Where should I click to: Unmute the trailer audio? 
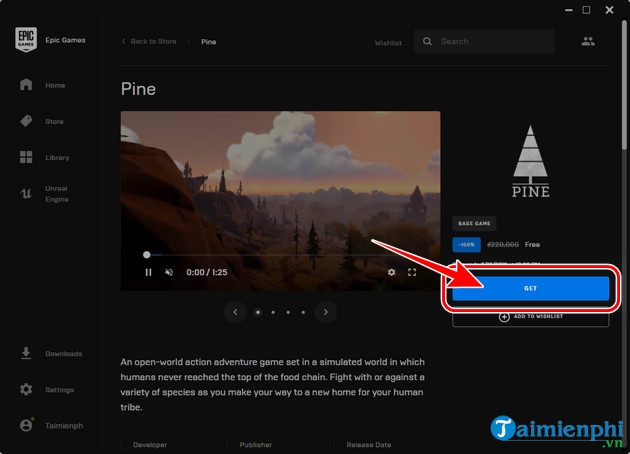[169, 272]
